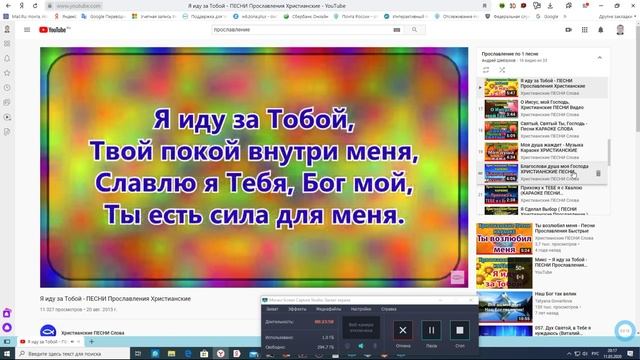Viewport: 640px width, 360px height.
Task: Open the Mail.ru bookmark
Action: [x=25, y=17]
